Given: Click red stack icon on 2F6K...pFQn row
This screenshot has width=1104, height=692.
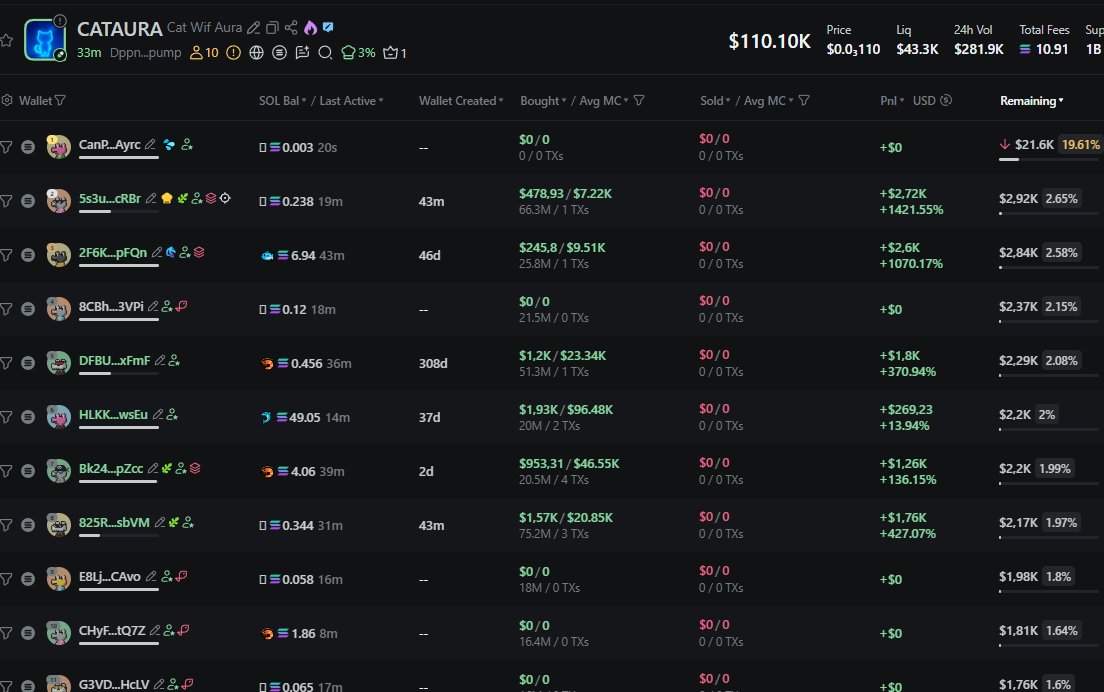Looking at the screenshot, I should tap(199, 252).
